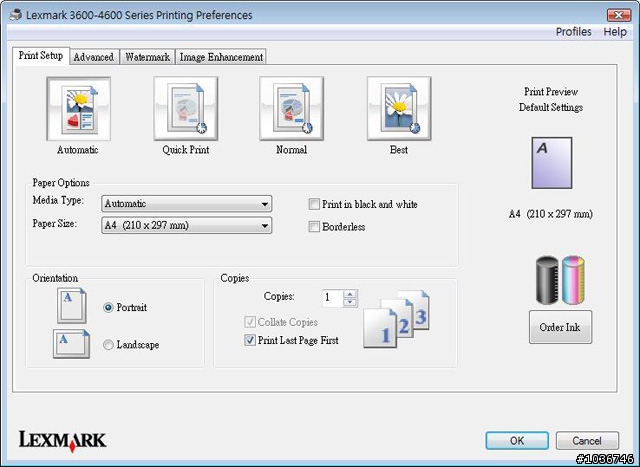
Task: Confirm settings with the OK button
Action: click(517, 440)
